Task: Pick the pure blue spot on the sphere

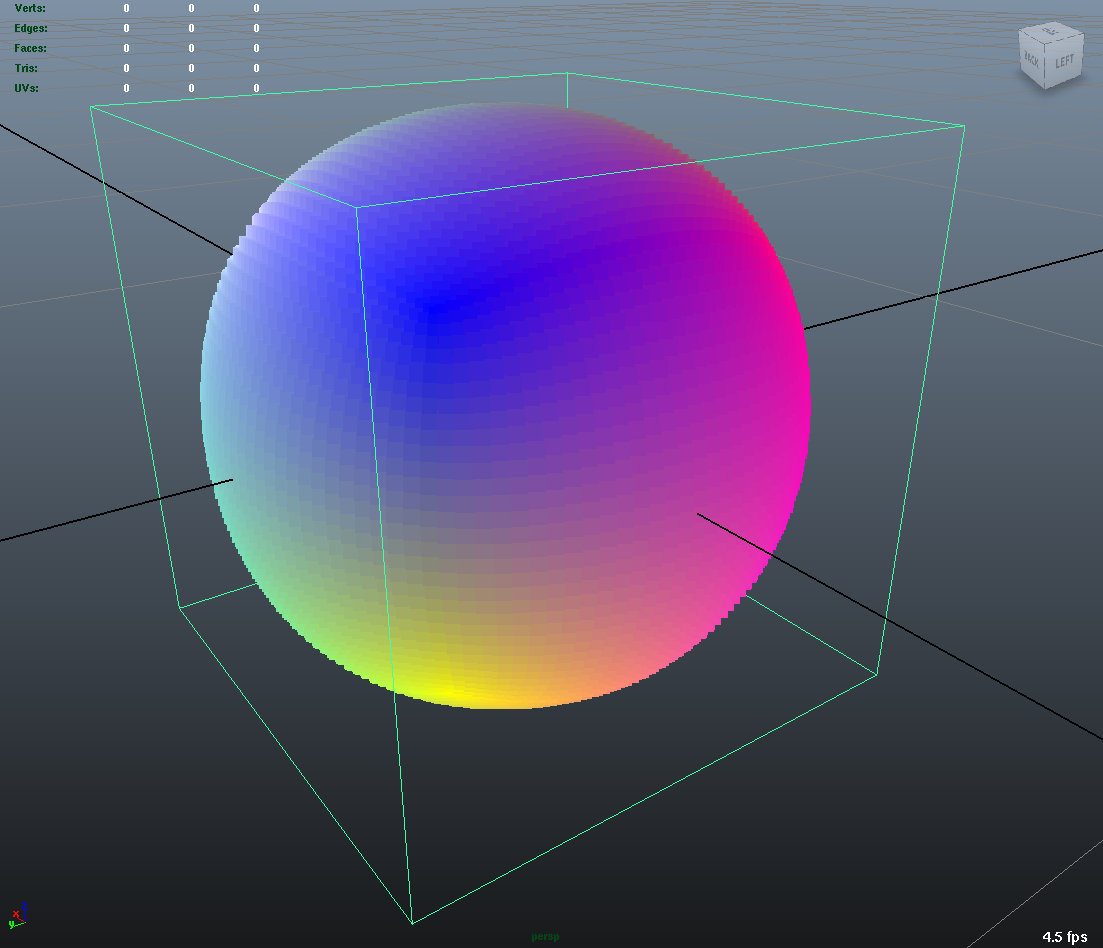Action: pyautogui.click(x=436, y=307)
